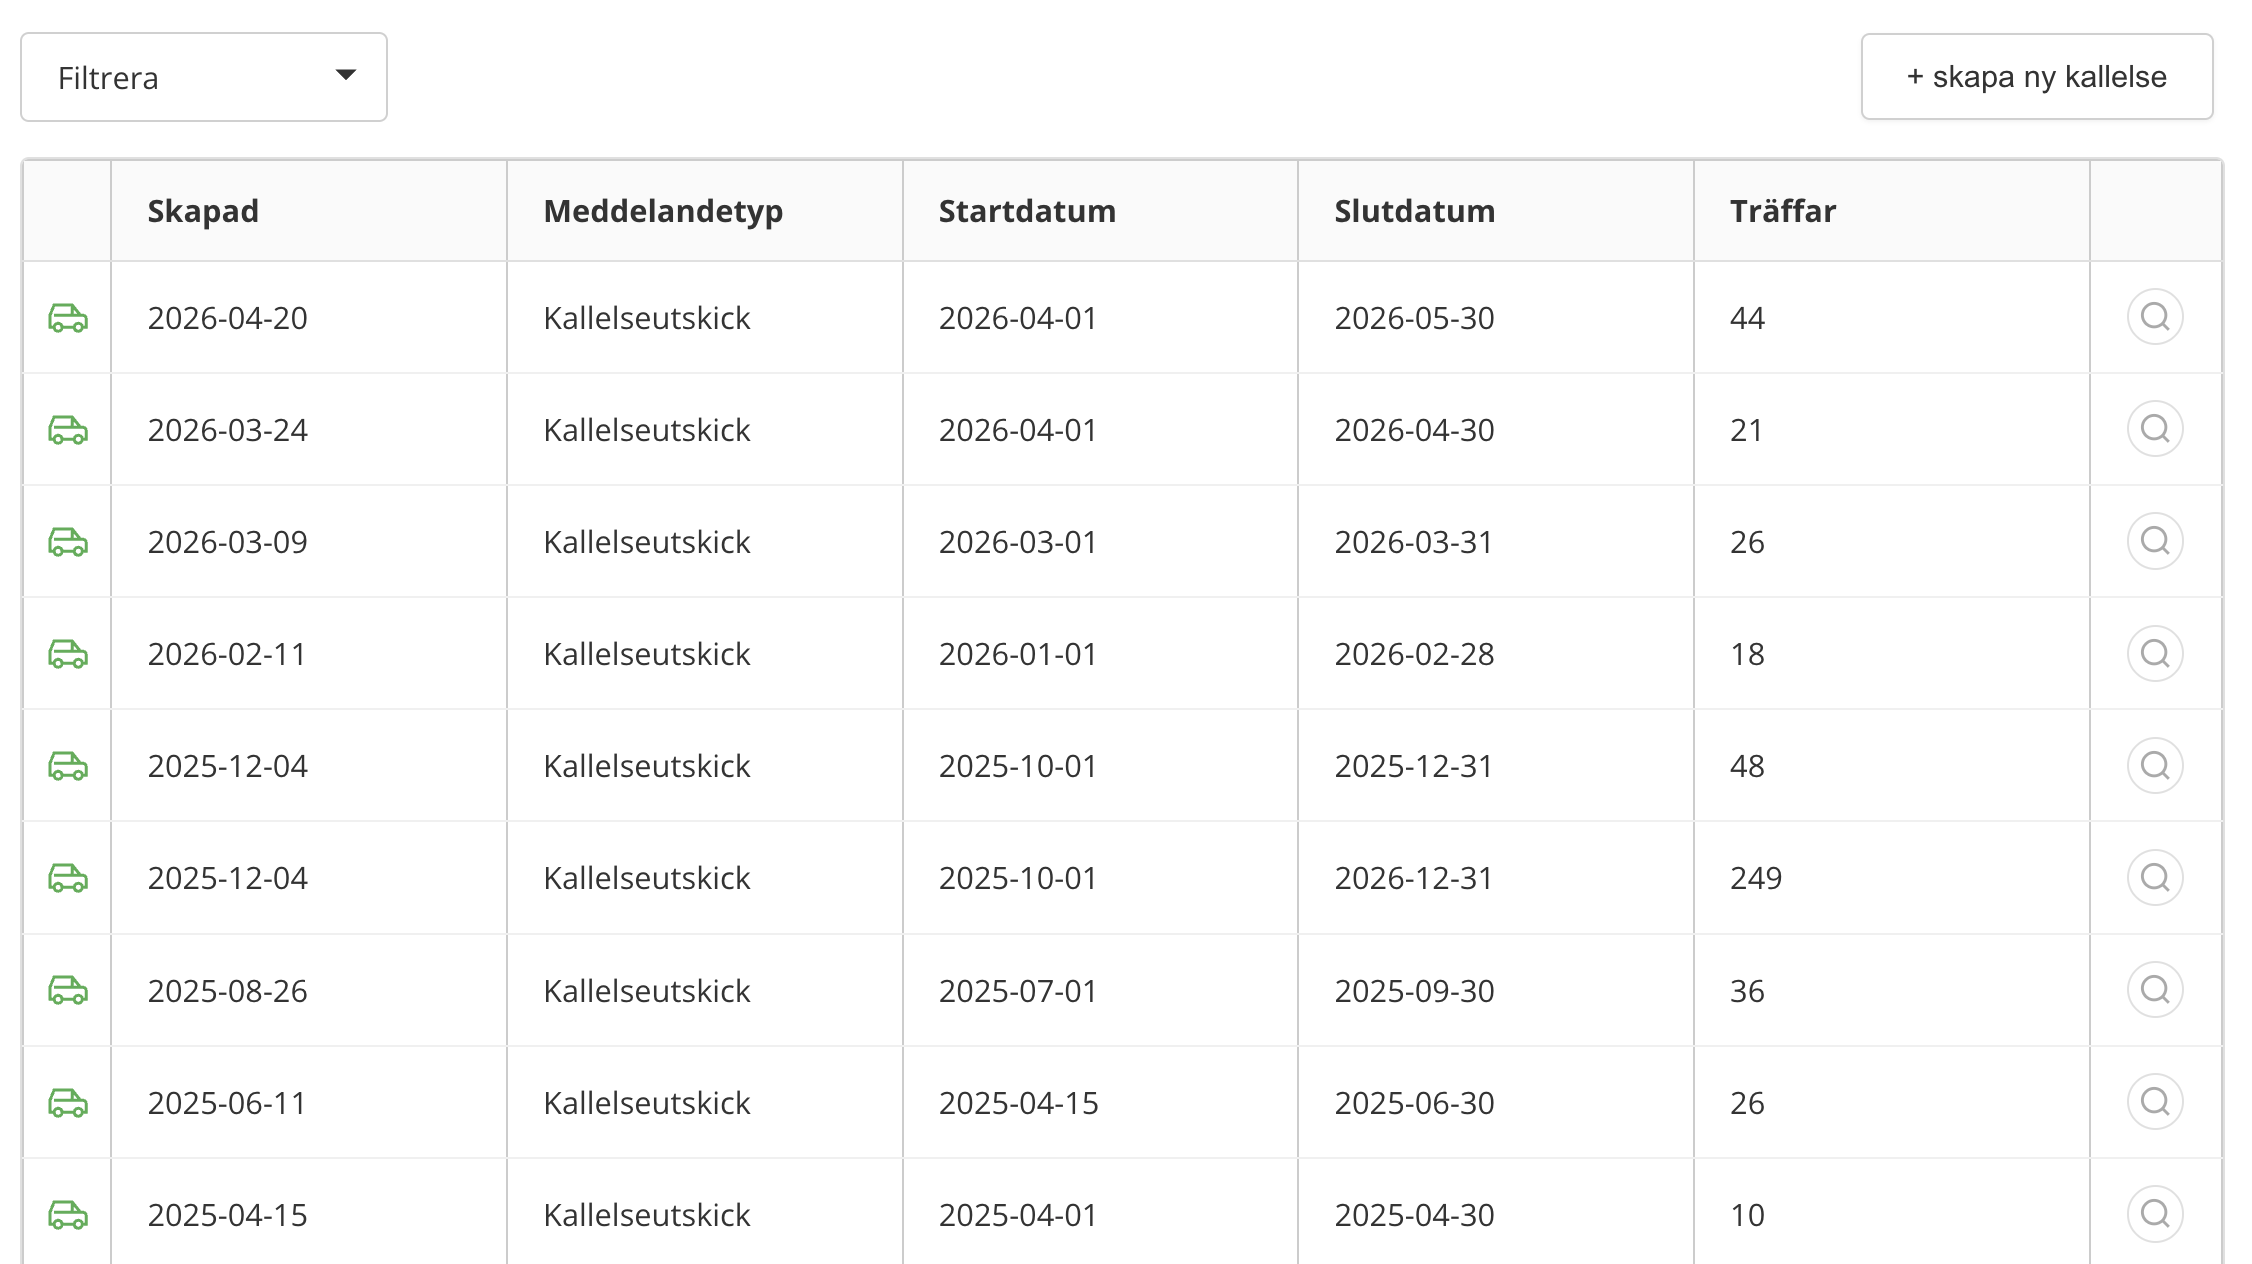Open magnifier for row with 249 träffar
Image resolution: width=2252 pixels, height=1264 pixels.
(x=2154, y=878)
